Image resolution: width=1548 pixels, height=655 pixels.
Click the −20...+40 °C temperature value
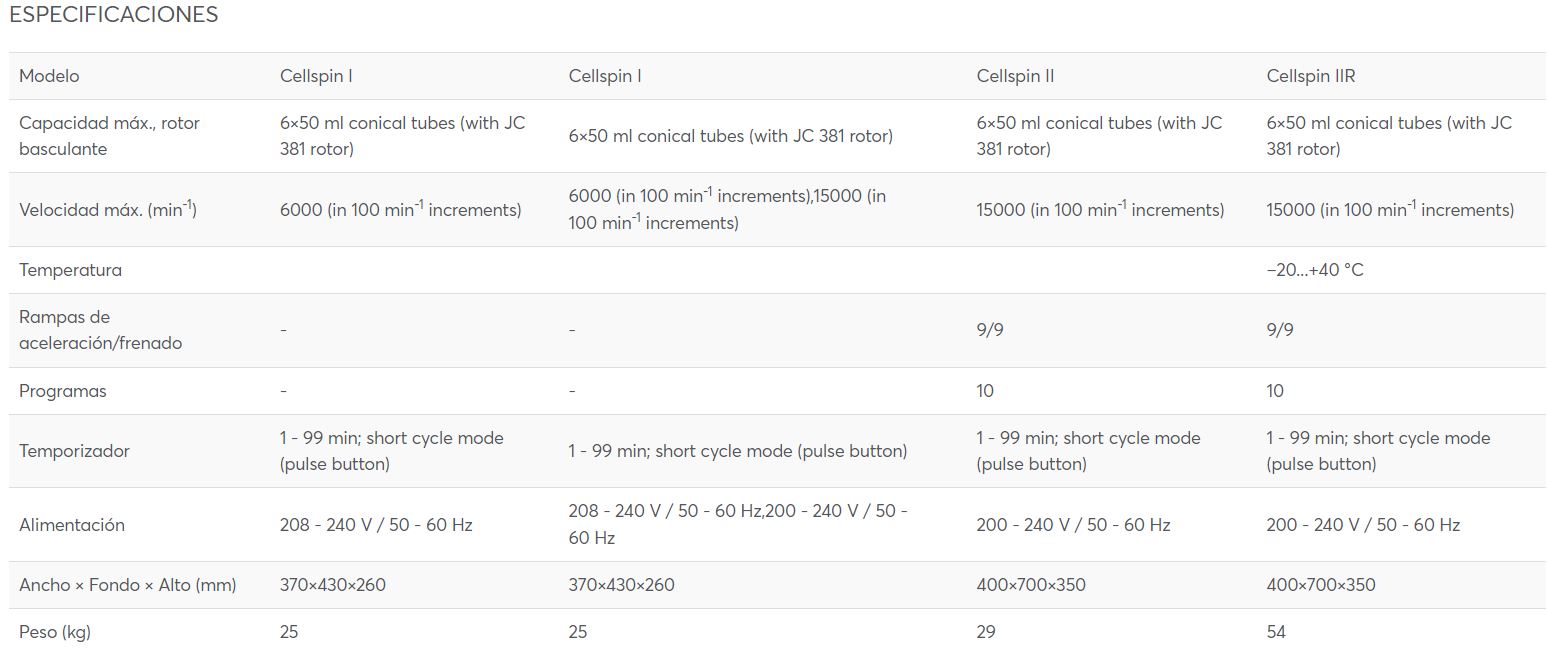(1314, 270)
